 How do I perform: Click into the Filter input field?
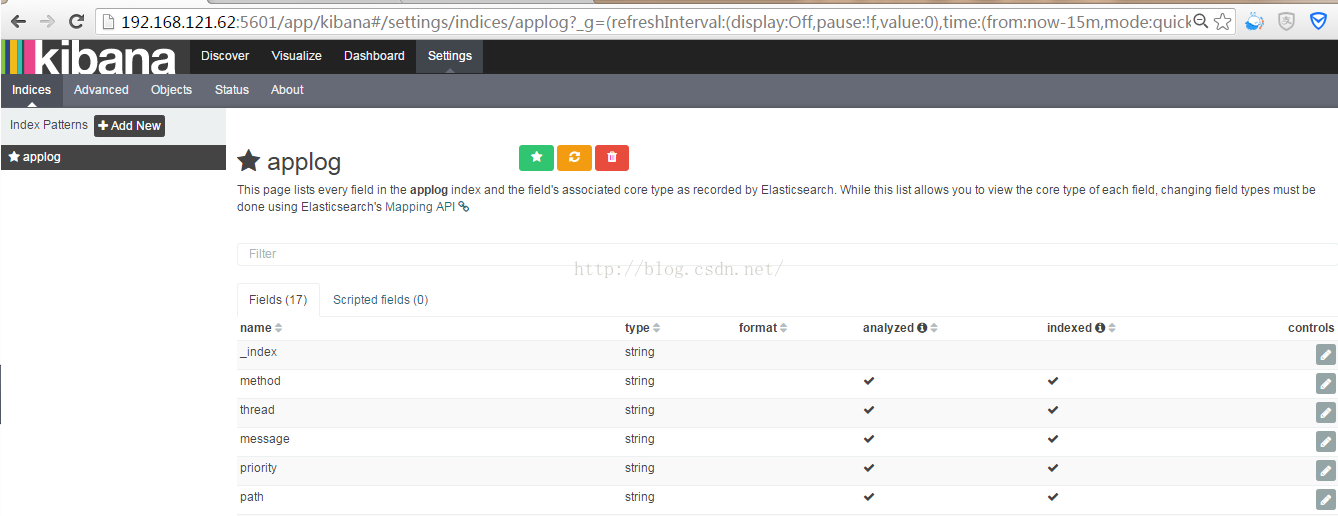point(787,254)
